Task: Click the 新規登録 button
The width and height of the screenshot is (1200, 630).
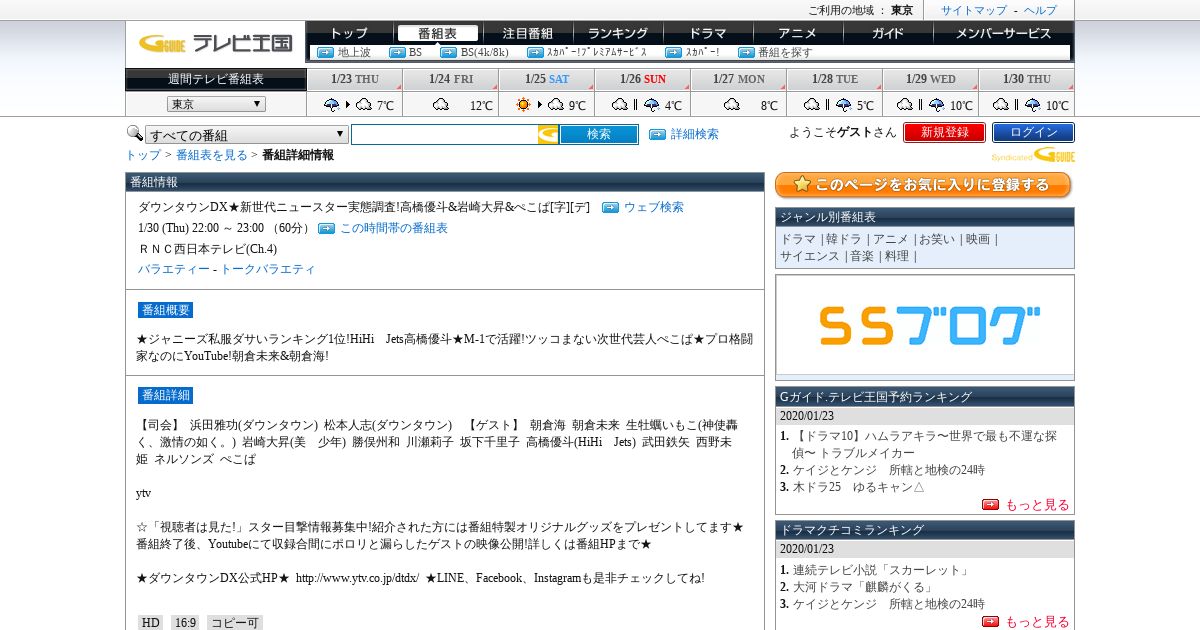Action: click(944, 132)
